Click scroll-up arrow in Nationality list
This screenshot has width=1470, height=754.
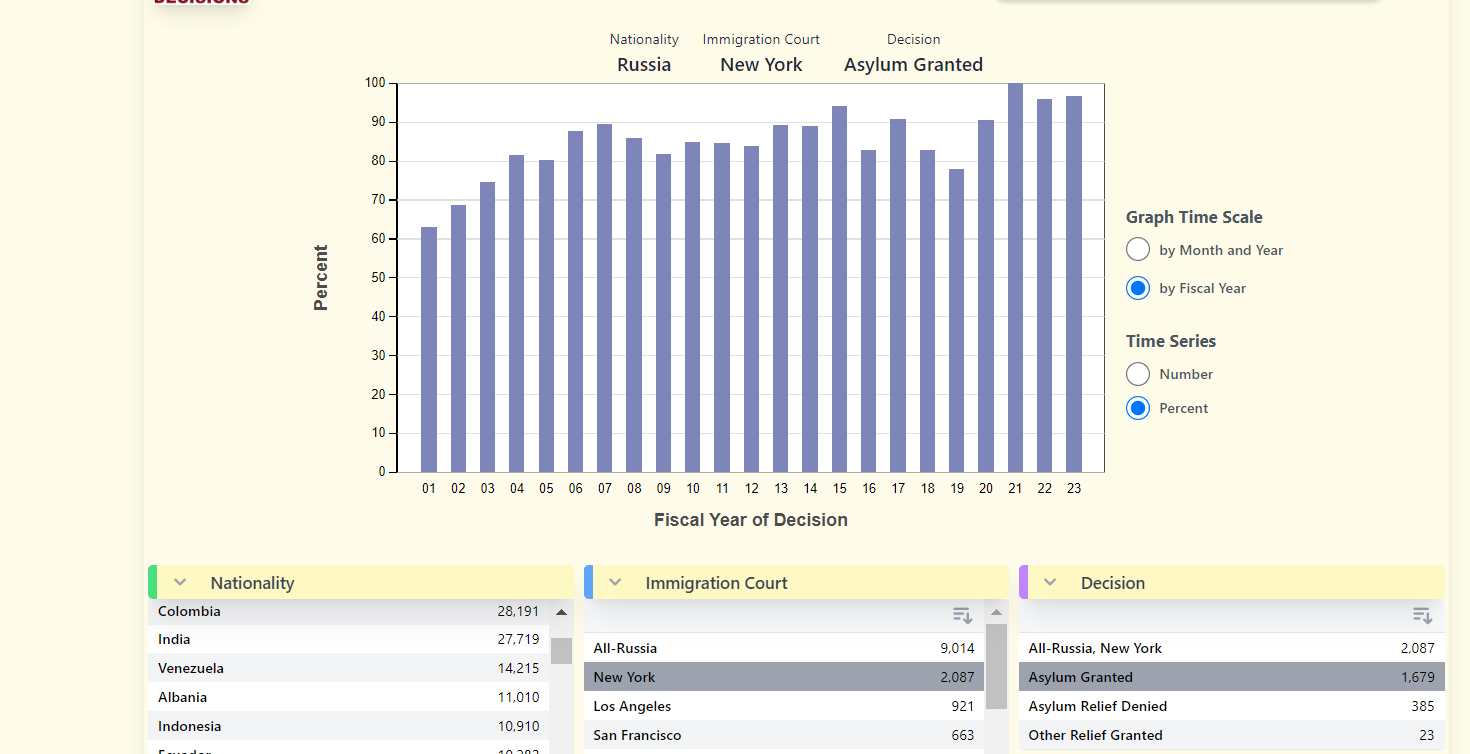click(x=561, y=612)
